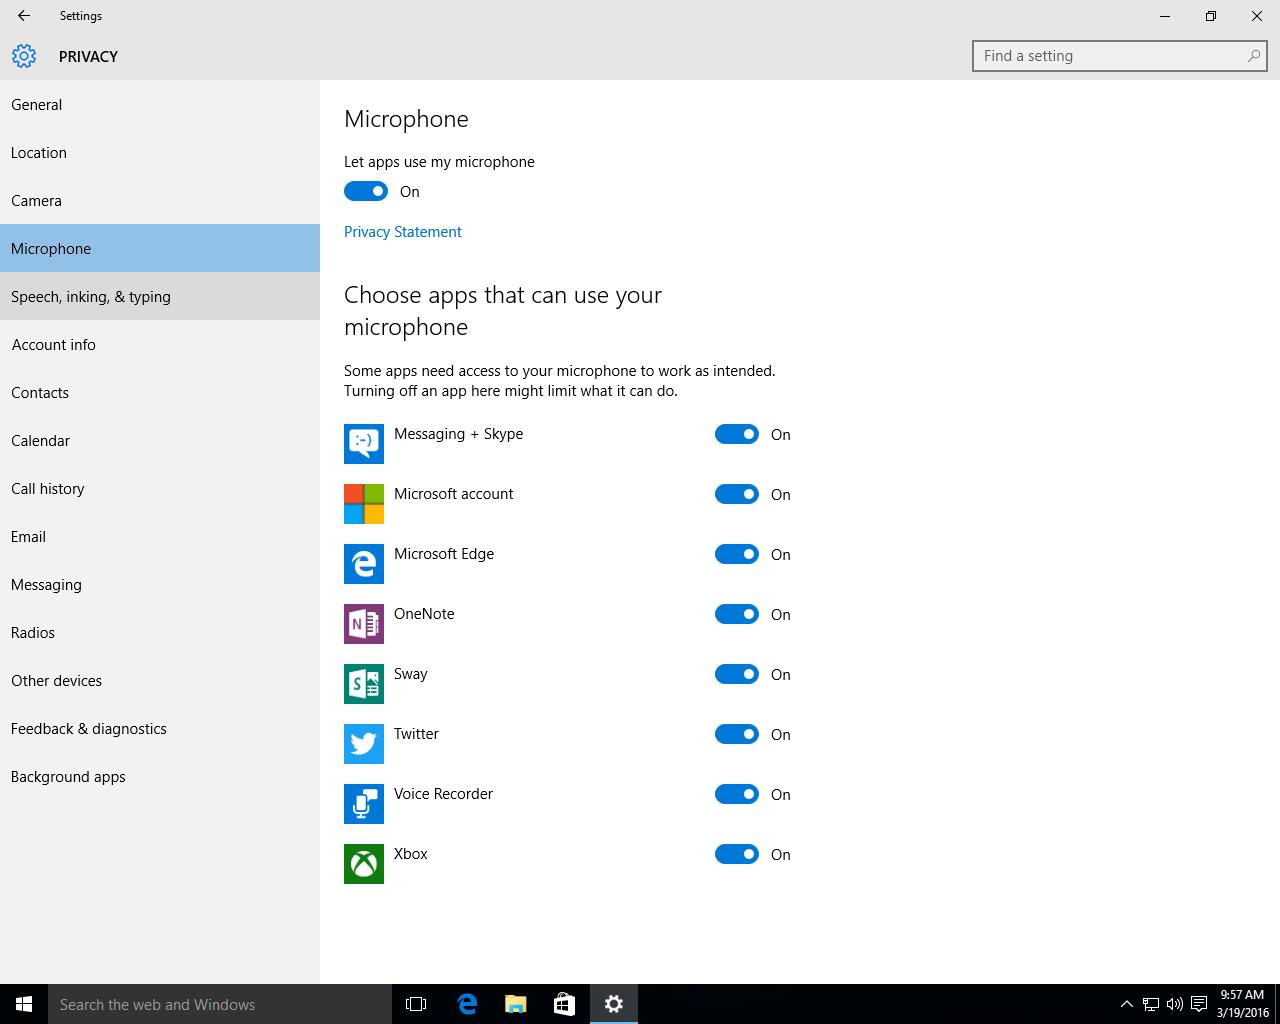Turn off Let apps use my microphone
1280x1024 pixels.
[x=366, y=191]
